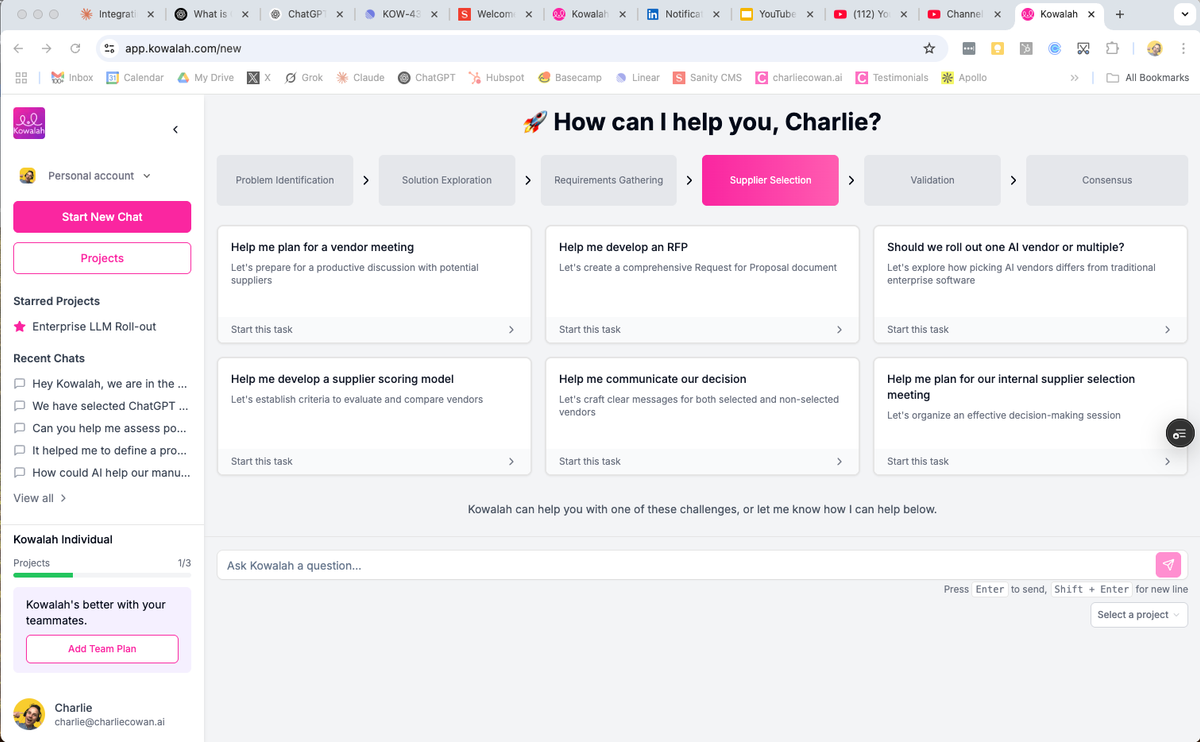Click Start New Chat button
The width and height of the screenshot is (1200, 742).
point(102,217)
